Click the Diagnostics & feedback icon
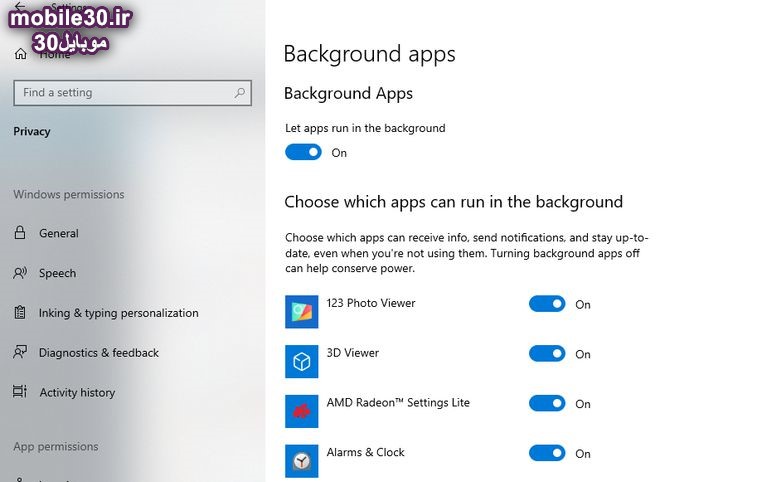 [x=20, y=353]
